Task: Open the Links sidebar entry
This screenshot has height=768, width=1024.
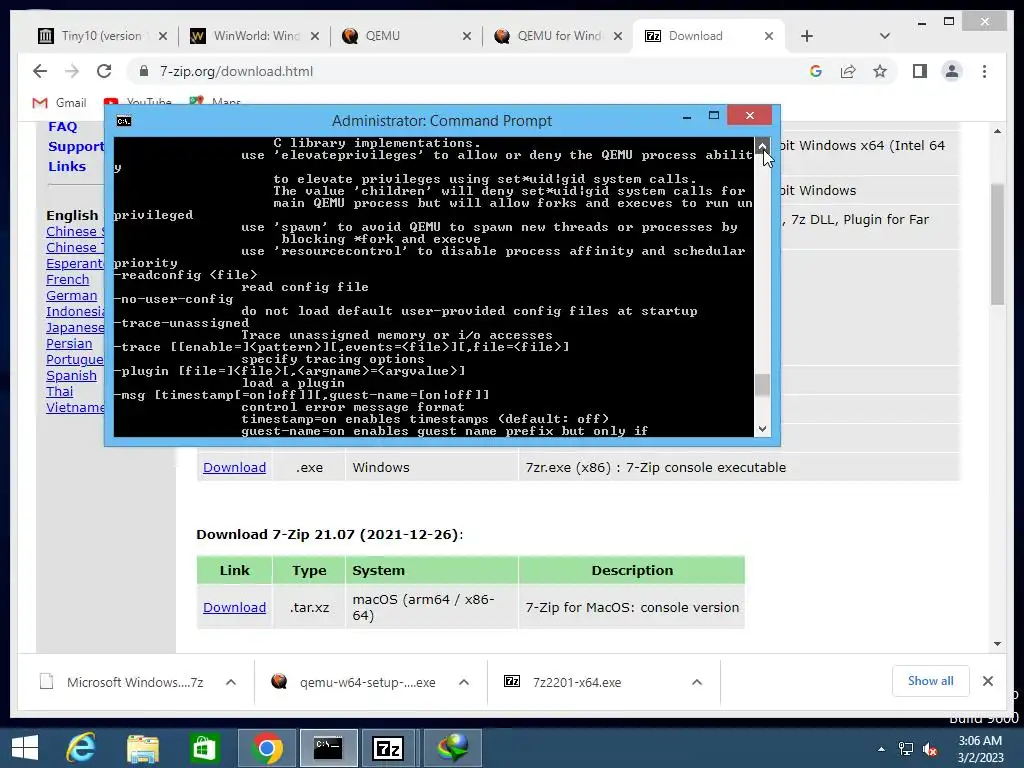Action: [x=67, y=167]
